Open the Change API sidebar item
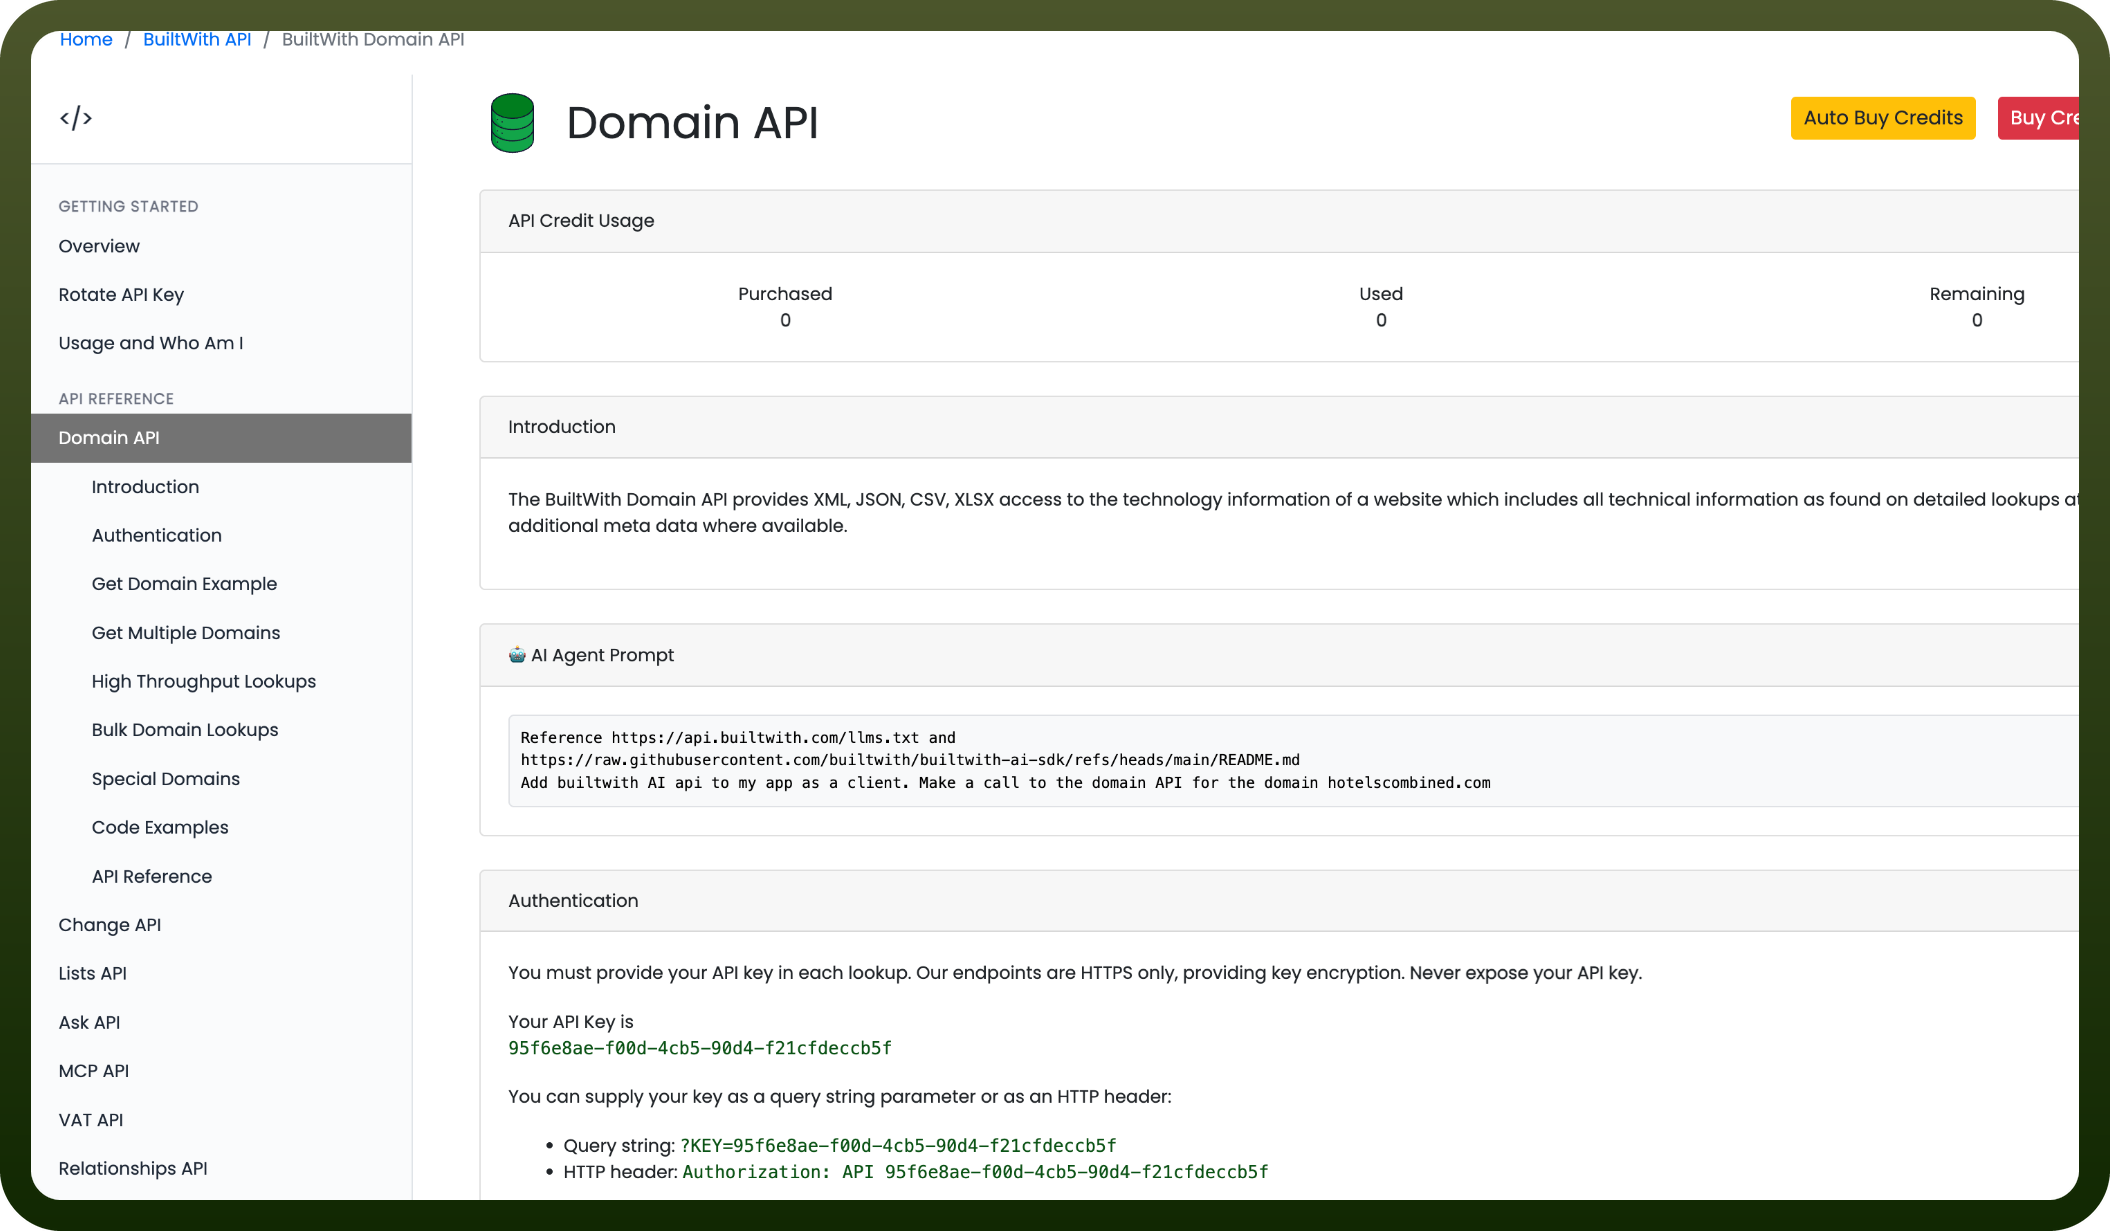 pyautogui.click(x=110, y=925)
